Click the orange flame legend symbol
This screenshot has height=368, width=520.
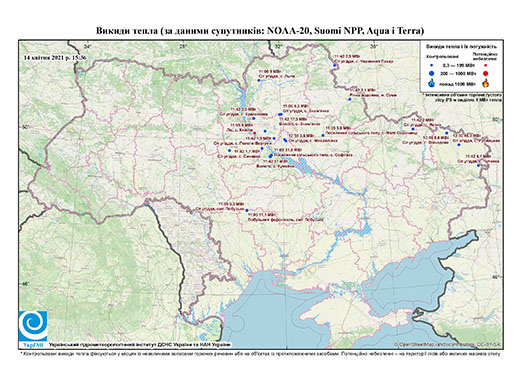click(x=486, y=83)
